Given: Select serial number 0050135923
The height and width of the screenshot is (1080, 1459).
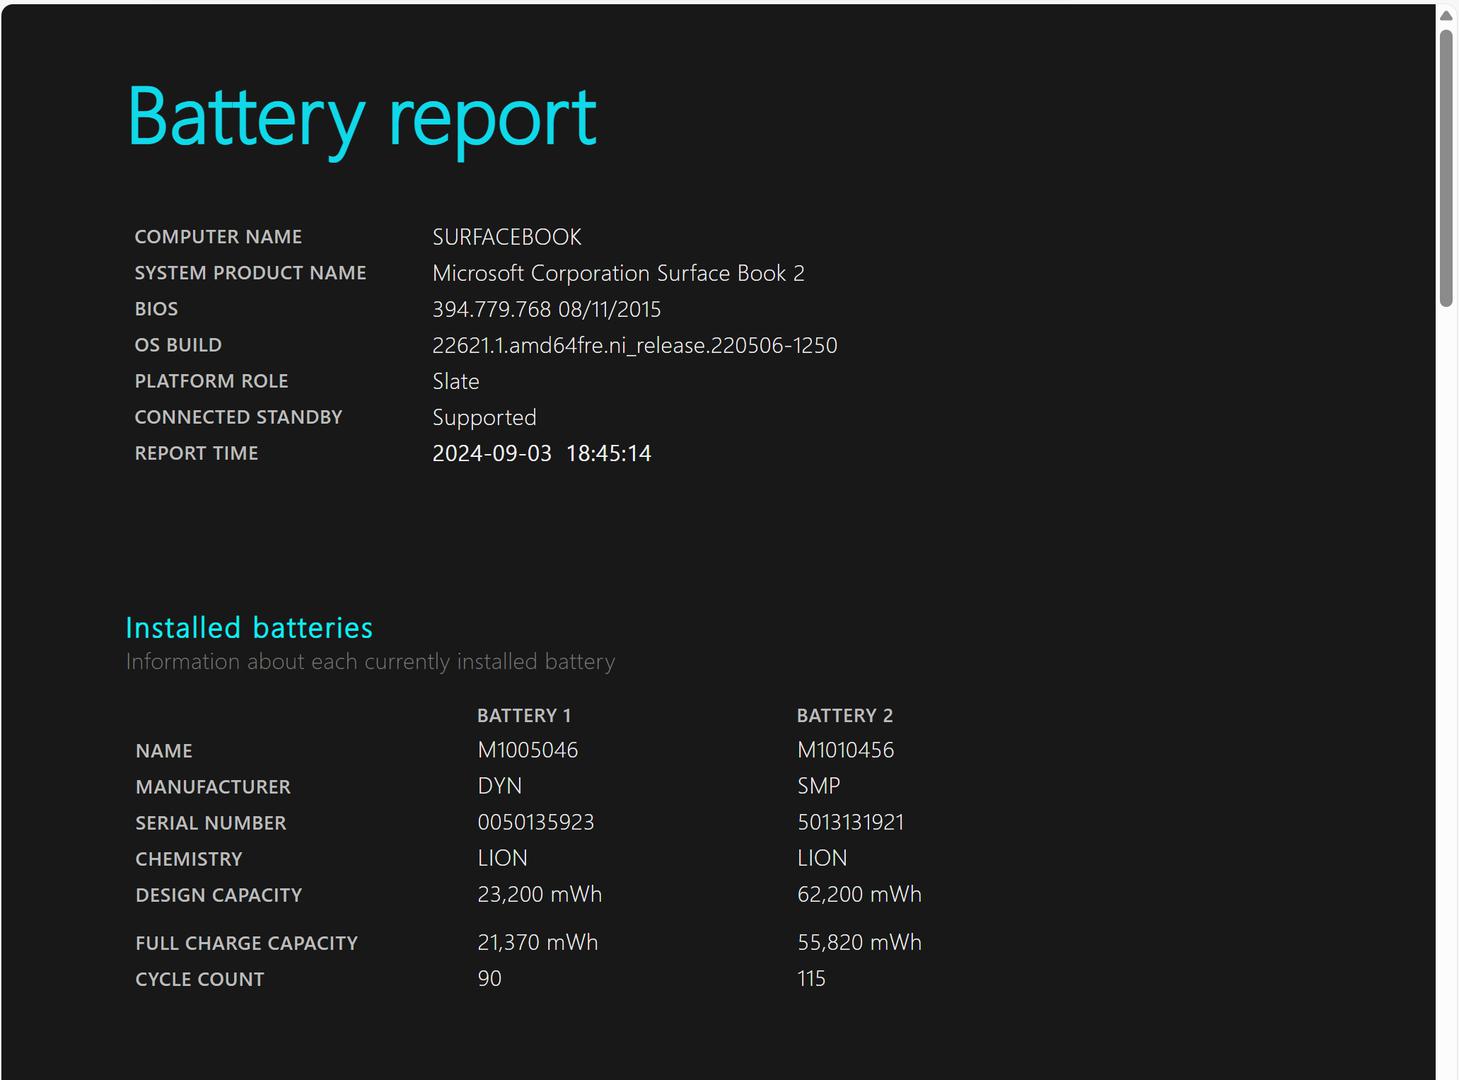Looking at the screenshot, I should pos(536,822).
